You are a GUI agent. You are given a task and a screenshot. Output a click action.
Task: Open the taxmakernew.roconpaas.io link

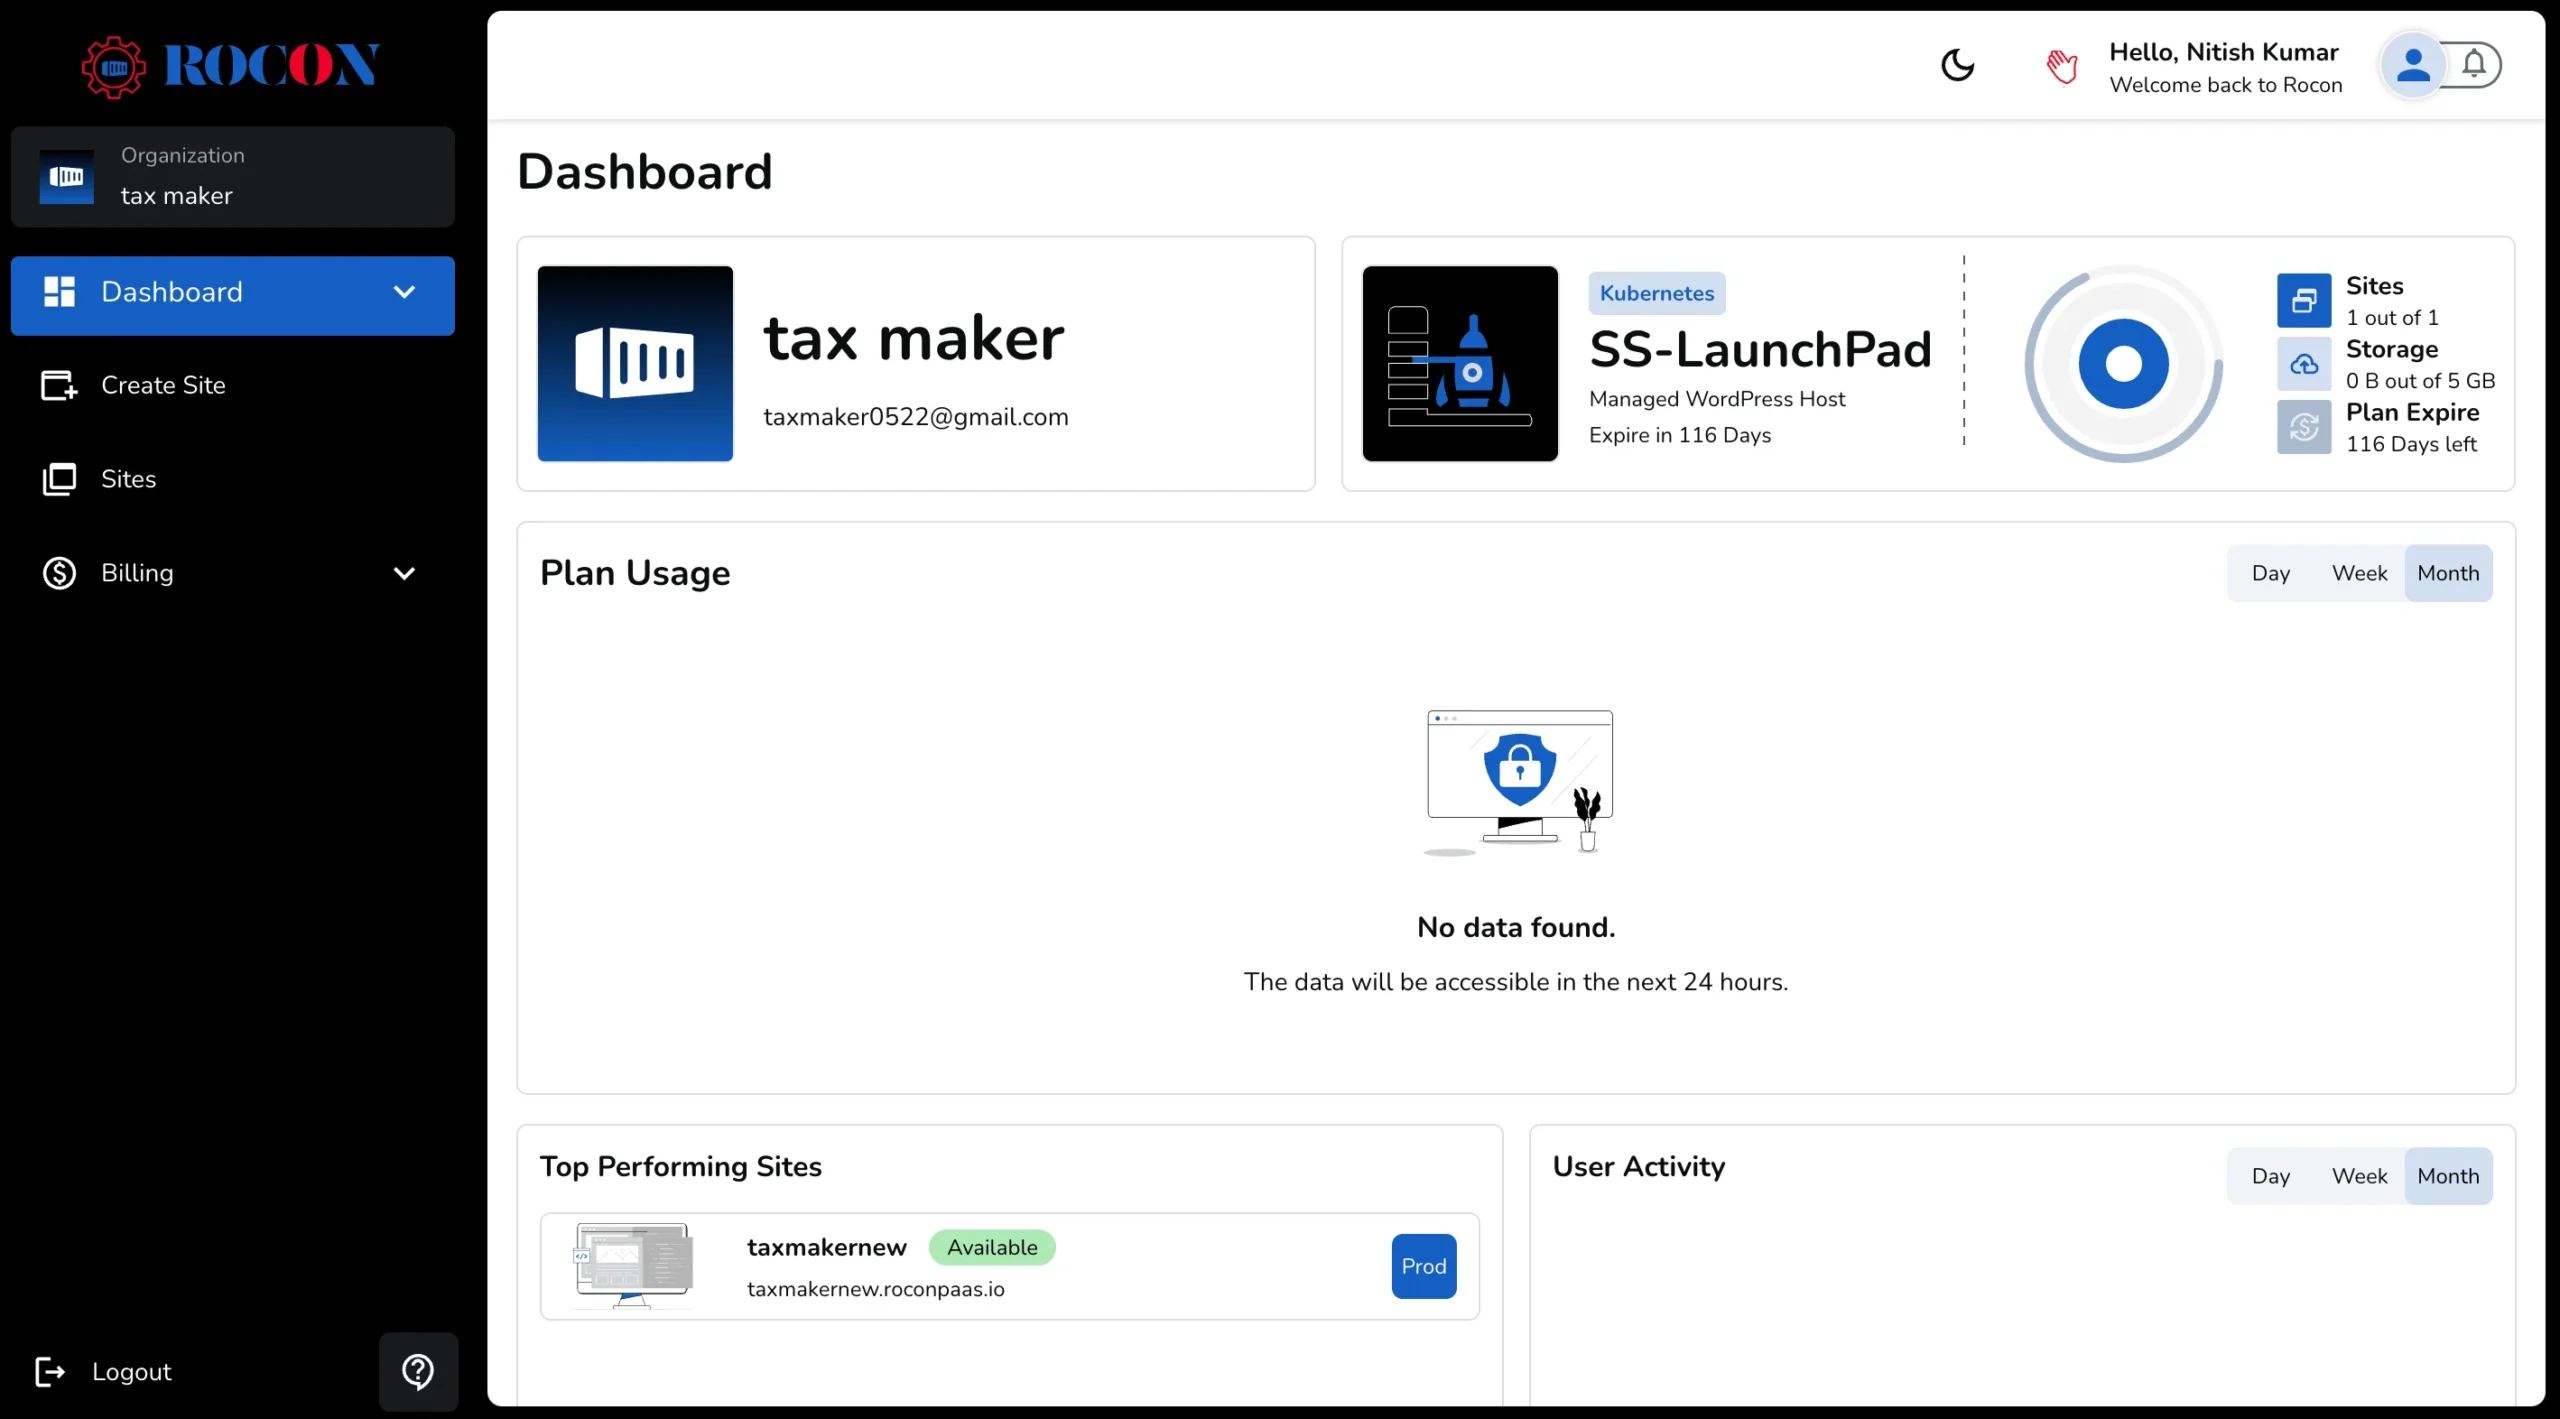pyautogui.click(x=875, y=1289)
